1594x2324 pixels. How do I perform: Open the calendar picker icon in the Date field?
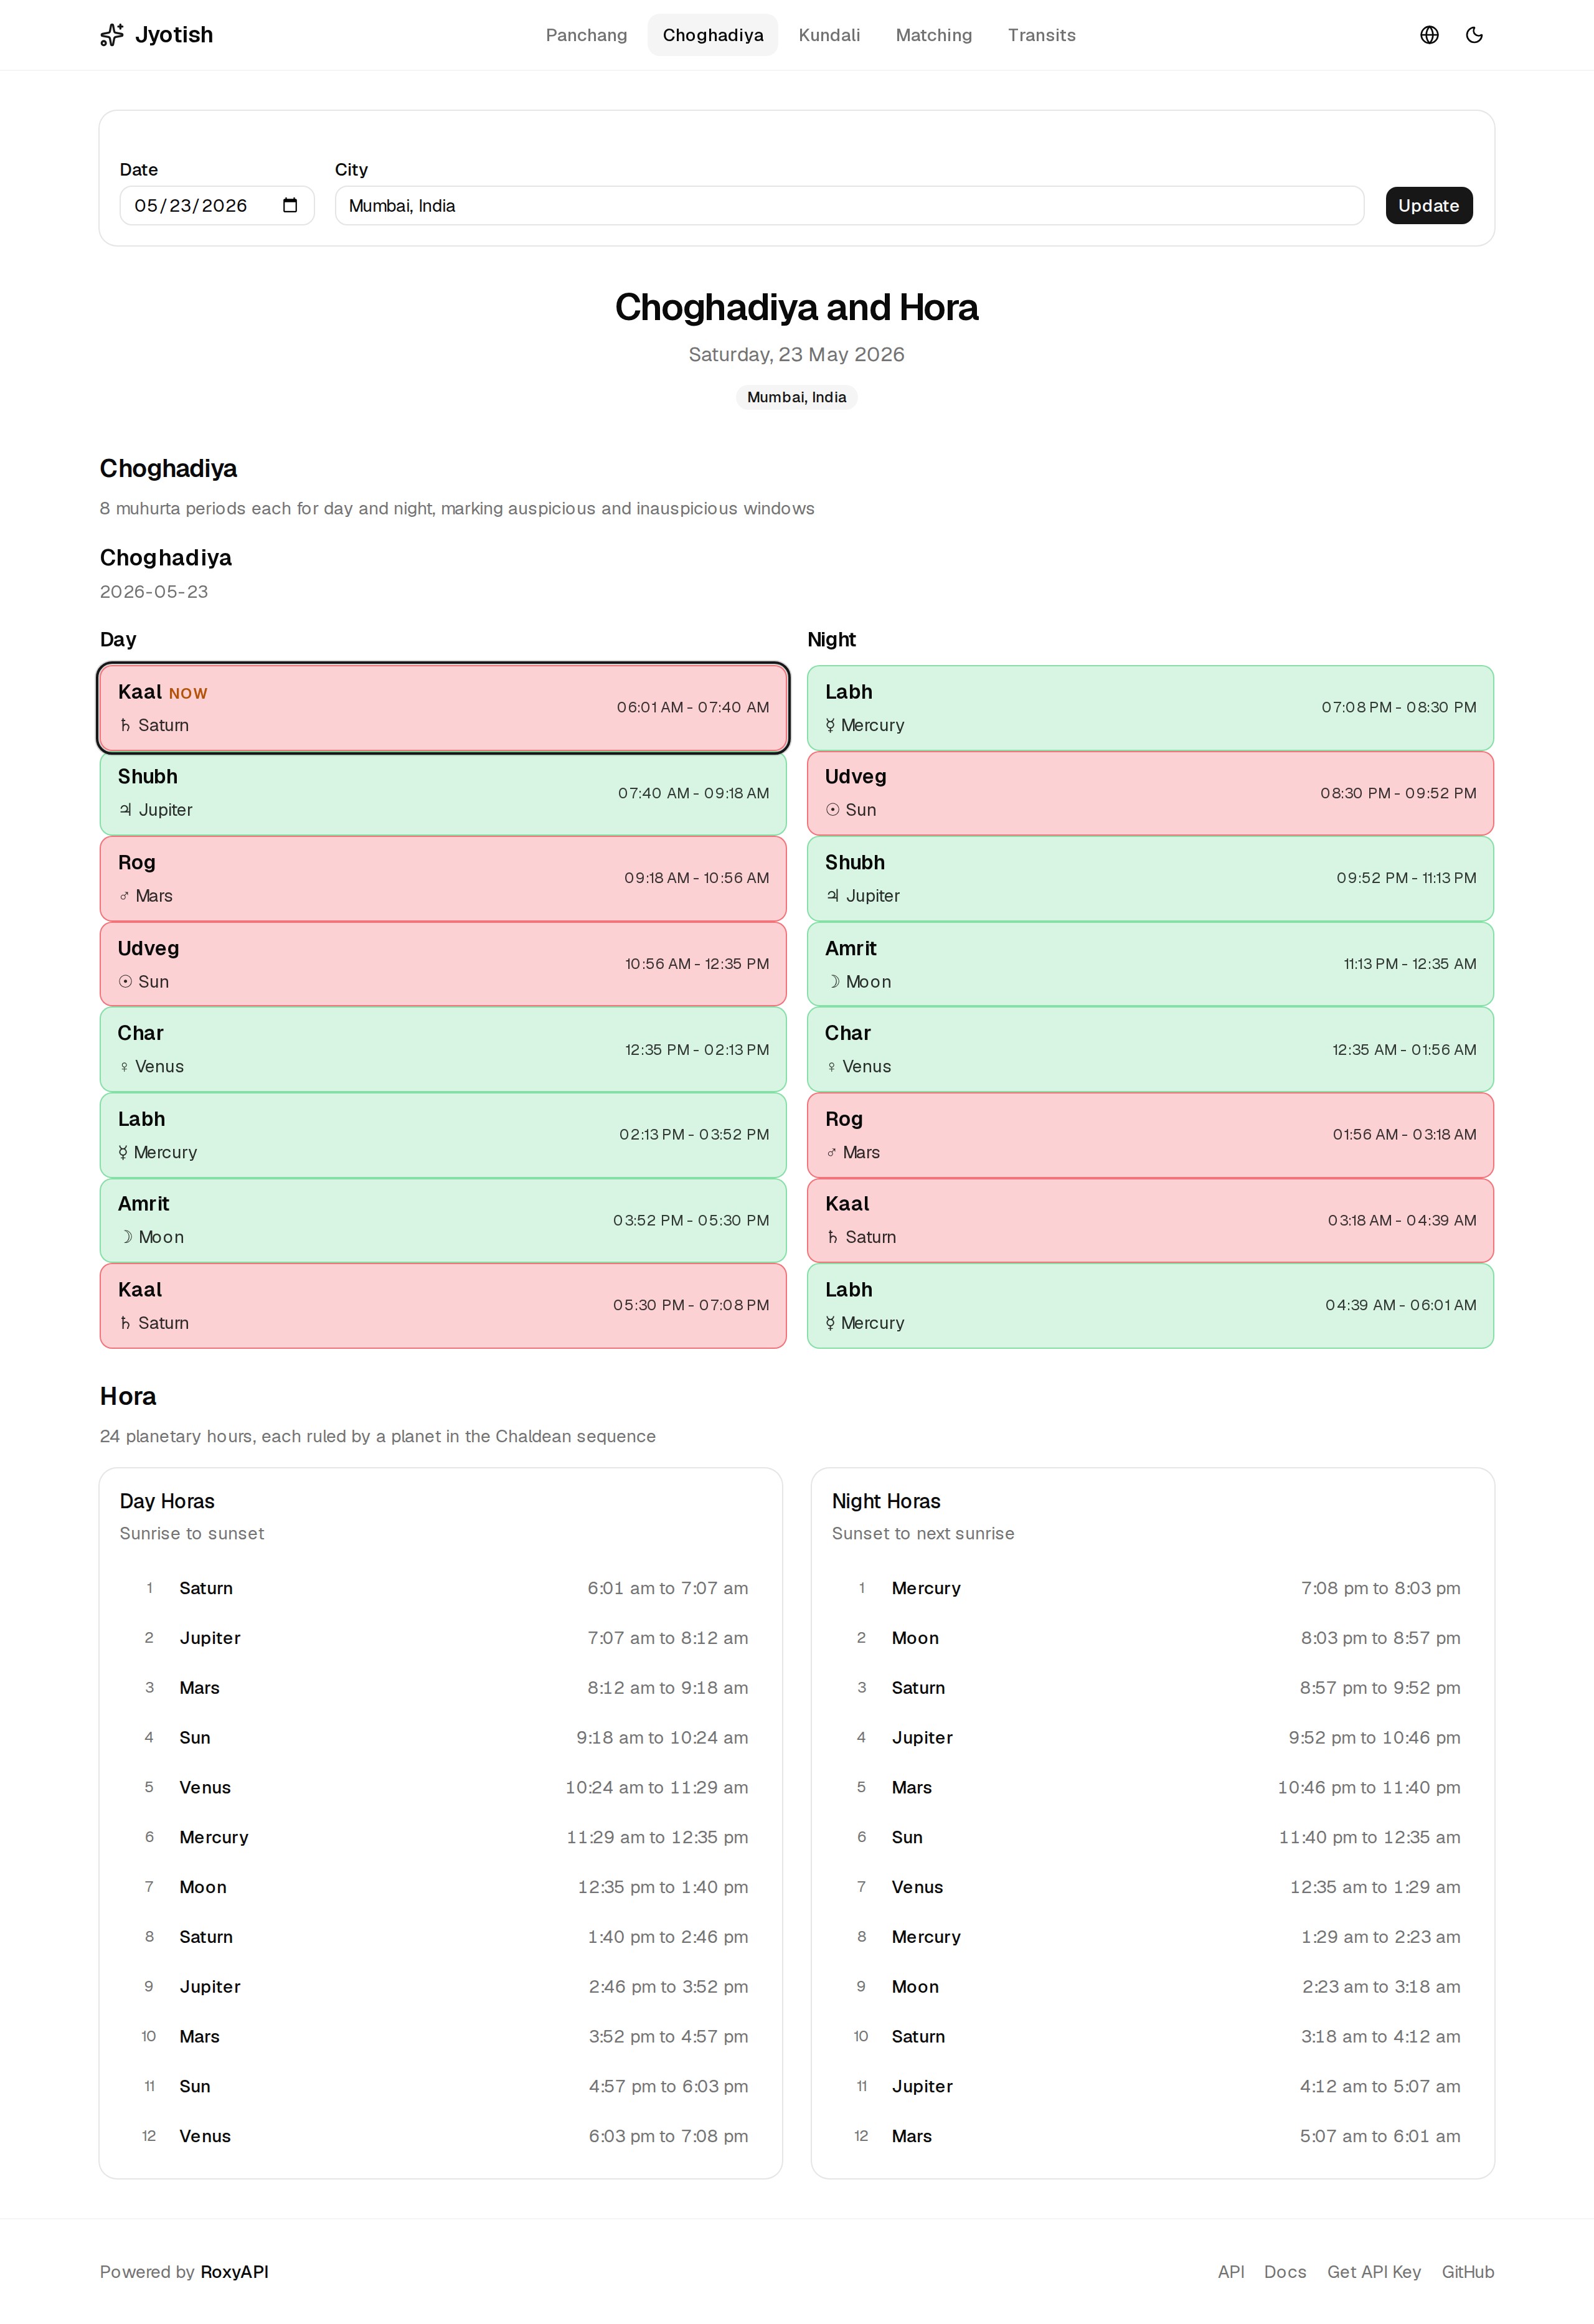click(290, 205)
